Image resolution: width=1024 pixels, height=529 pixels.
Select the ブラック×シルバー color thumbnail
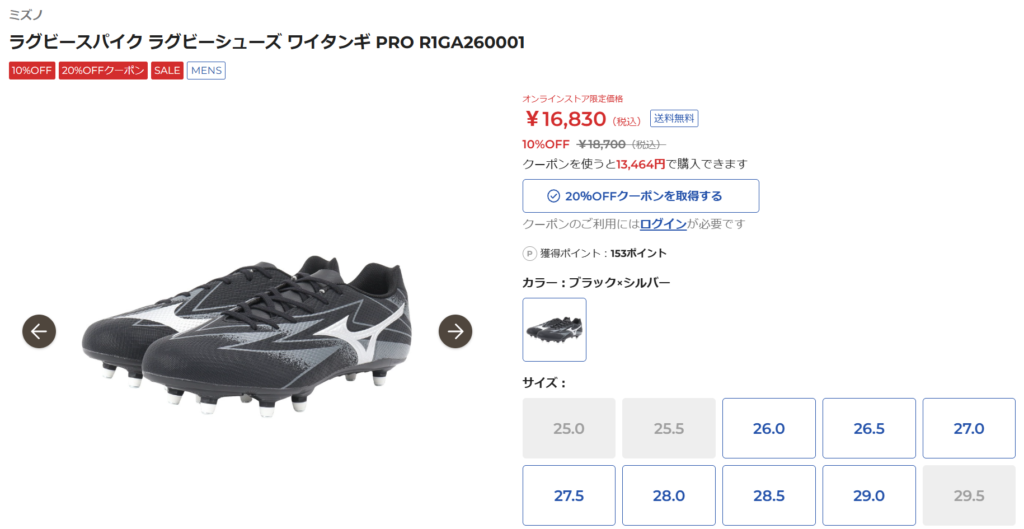tap(554, 330)
